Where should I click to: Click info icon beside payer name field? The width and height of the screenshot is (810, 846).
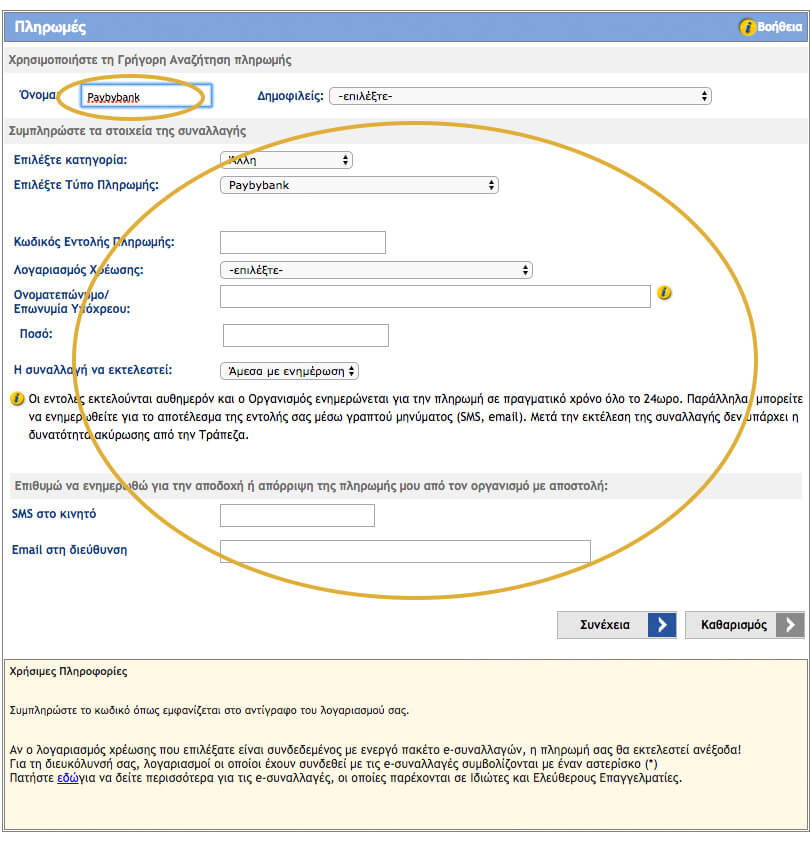[664, 294]
